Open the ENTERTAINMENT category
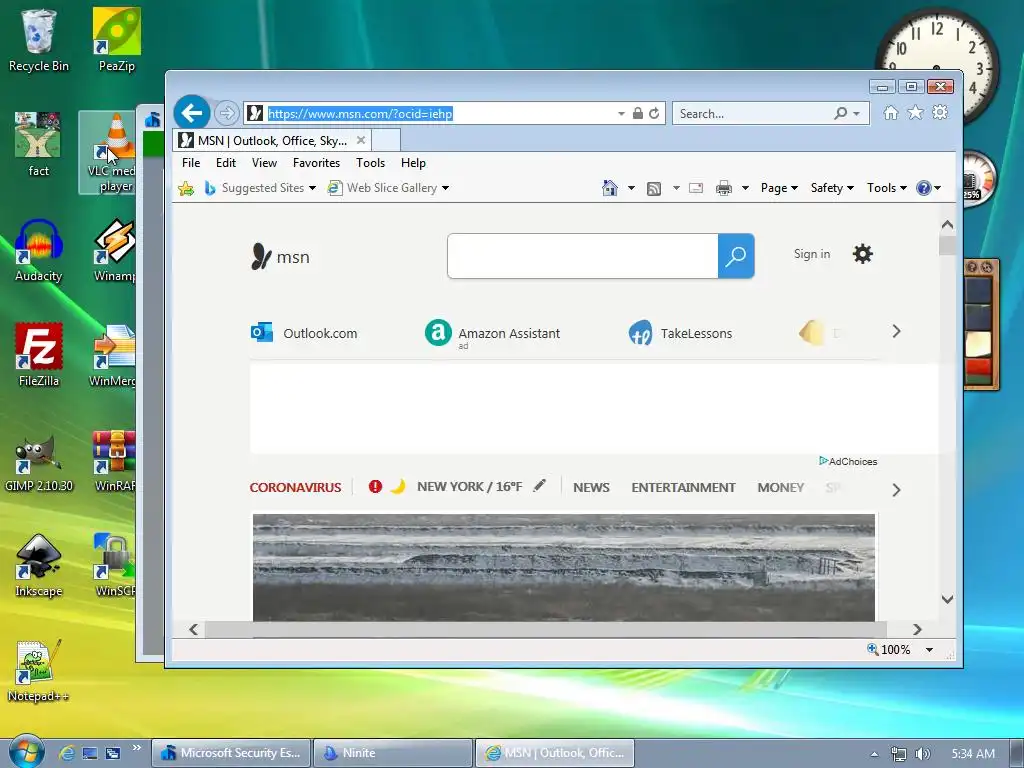The image size is (1024, 768). 683,487
